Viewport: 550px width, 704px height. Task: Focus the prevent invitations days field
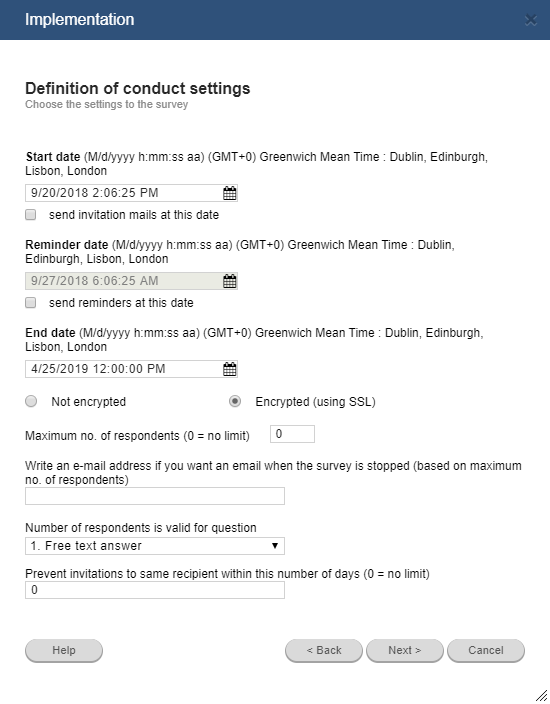(x=155, y=590)
